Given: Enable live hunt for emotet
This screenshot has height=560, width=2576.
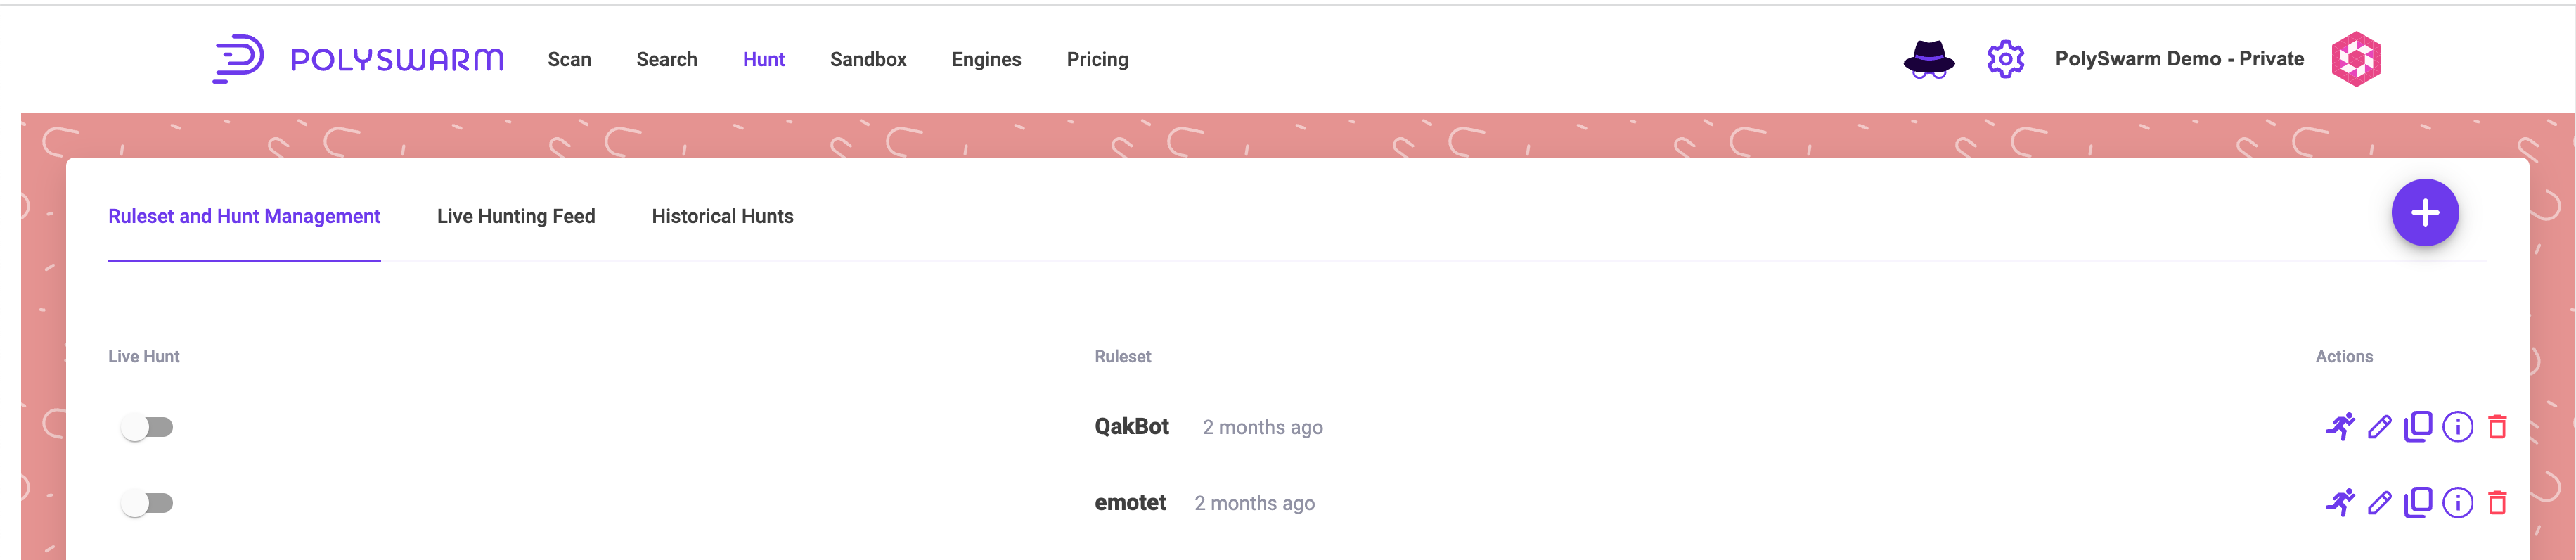Looking at the screenshot, I should pyautogui.click(x=147, y=503).
